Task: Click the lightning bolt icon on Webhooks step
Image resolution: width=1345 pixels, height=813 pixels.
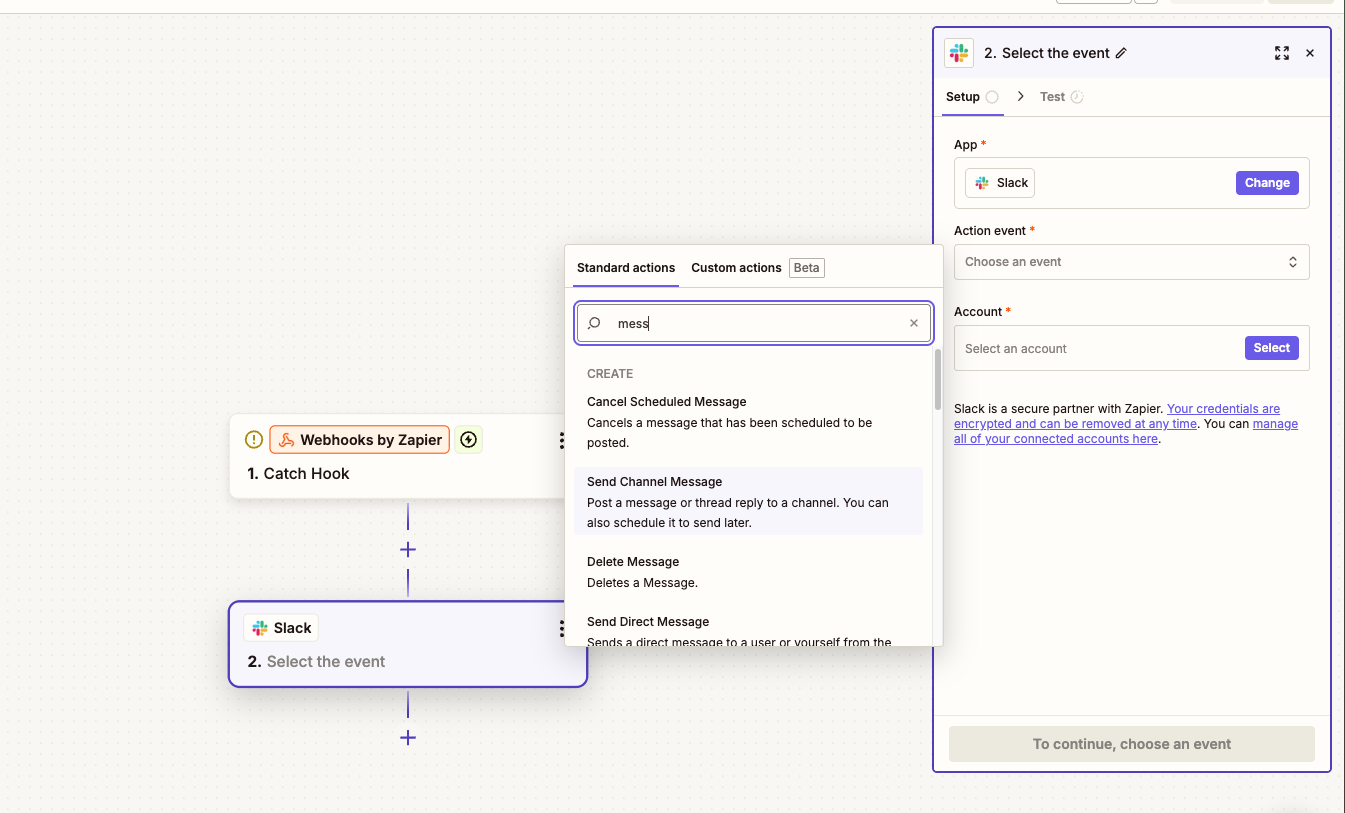Action: [468, 440]
